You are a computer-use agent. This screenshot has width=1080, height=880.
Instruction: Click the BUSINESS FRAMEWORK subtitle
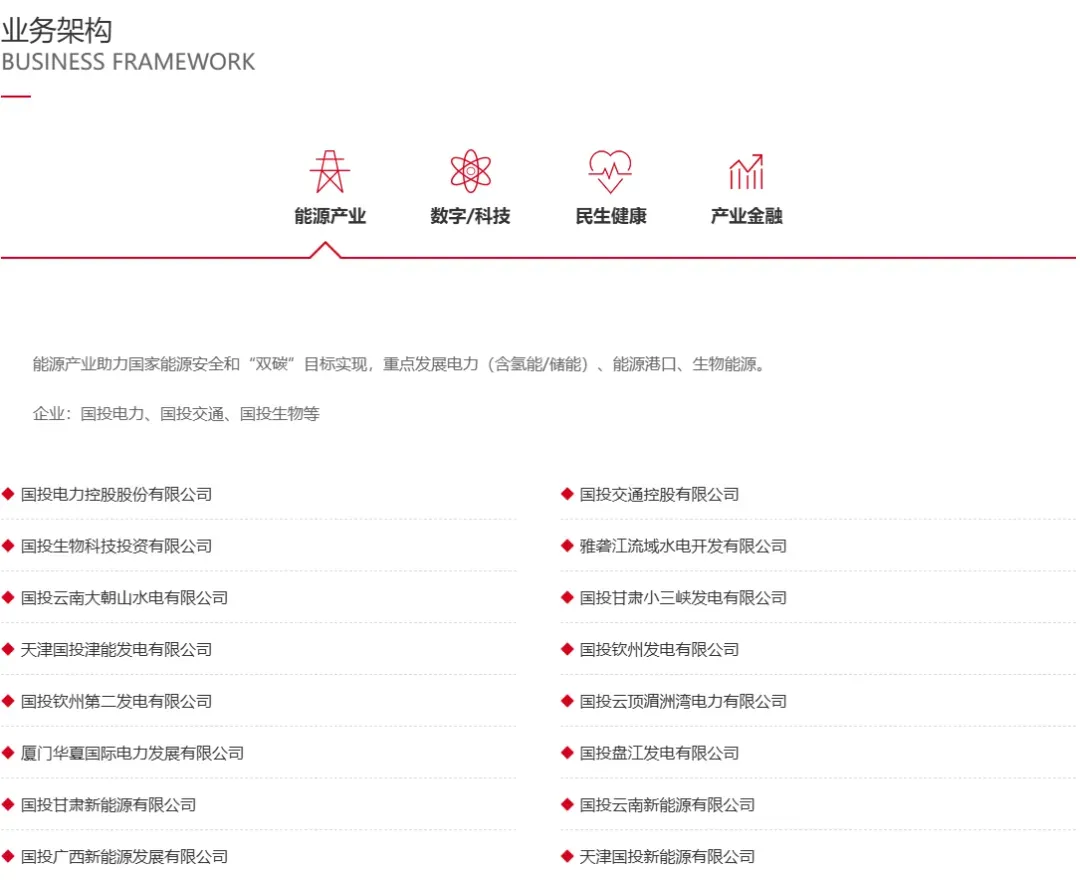(128, 62)
